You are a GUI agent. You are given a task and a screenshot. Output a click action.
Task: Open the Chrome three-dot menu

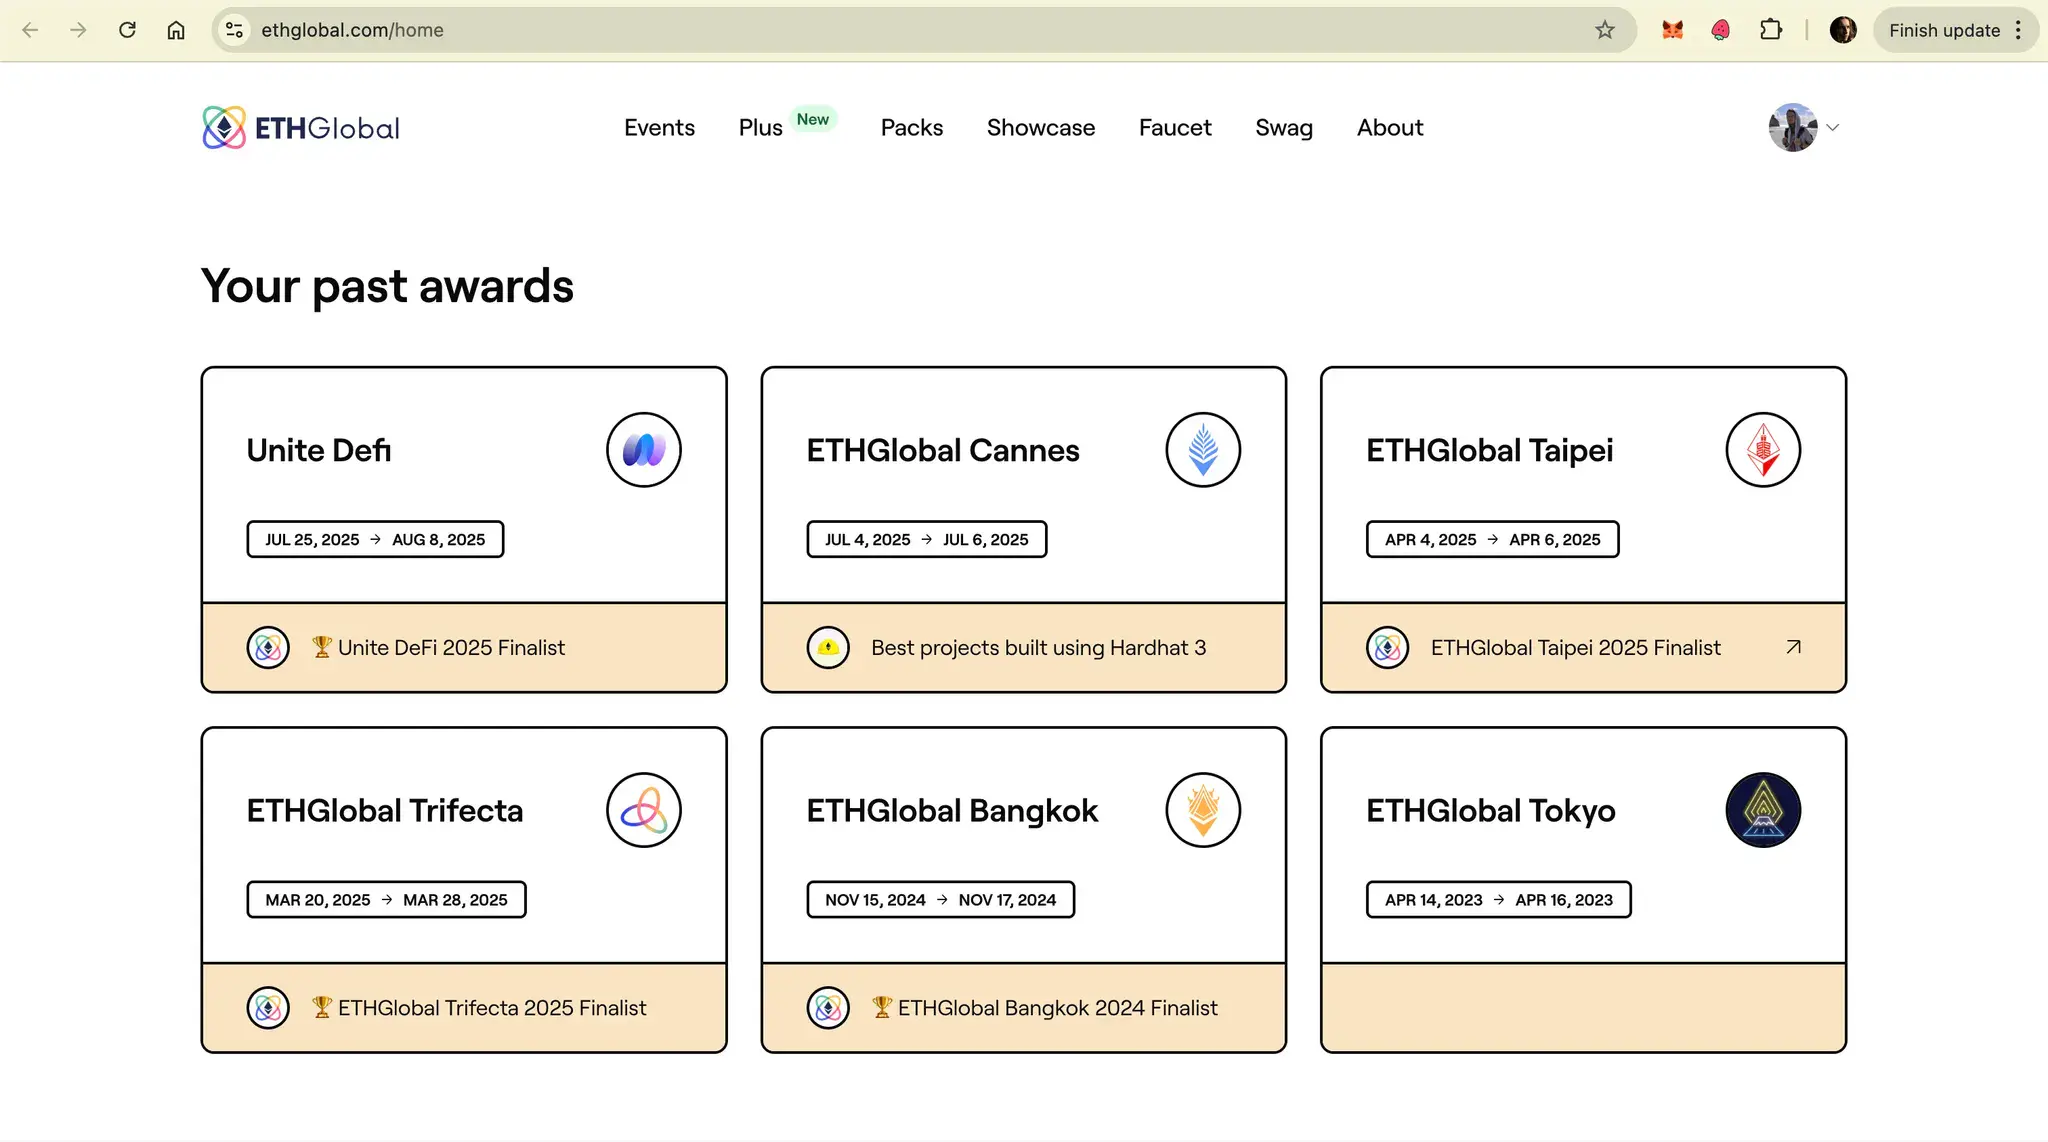pos(2019,30)
